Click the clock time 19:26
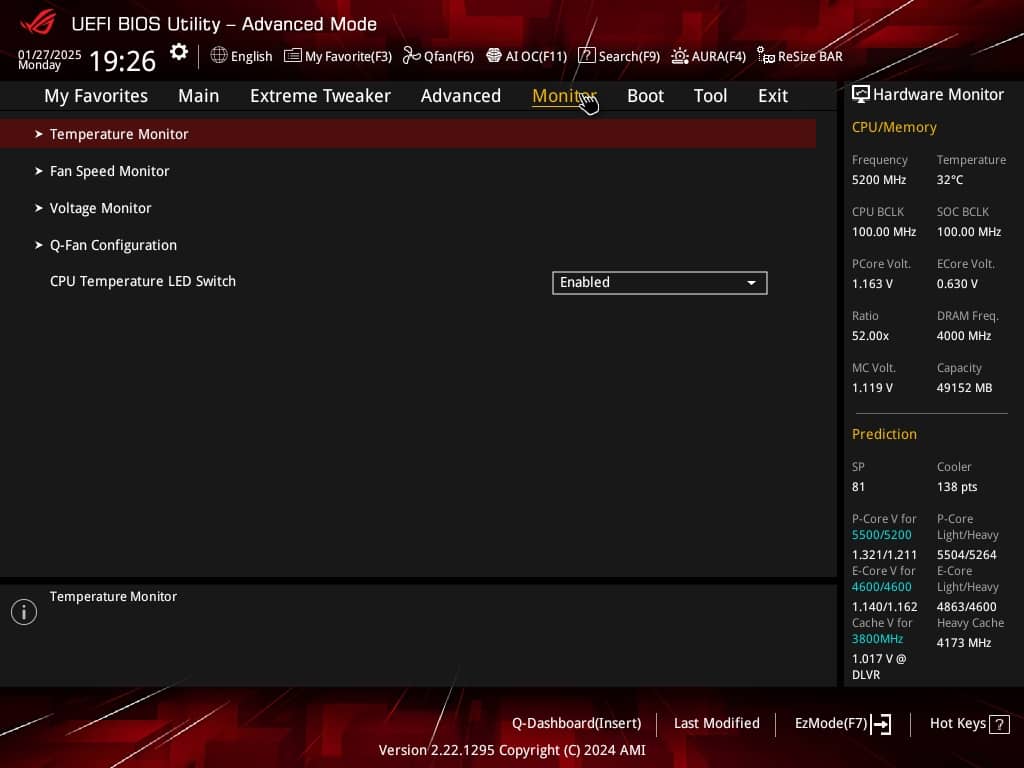This screenshot has height=768, width=1024. [x=122, y=61]
